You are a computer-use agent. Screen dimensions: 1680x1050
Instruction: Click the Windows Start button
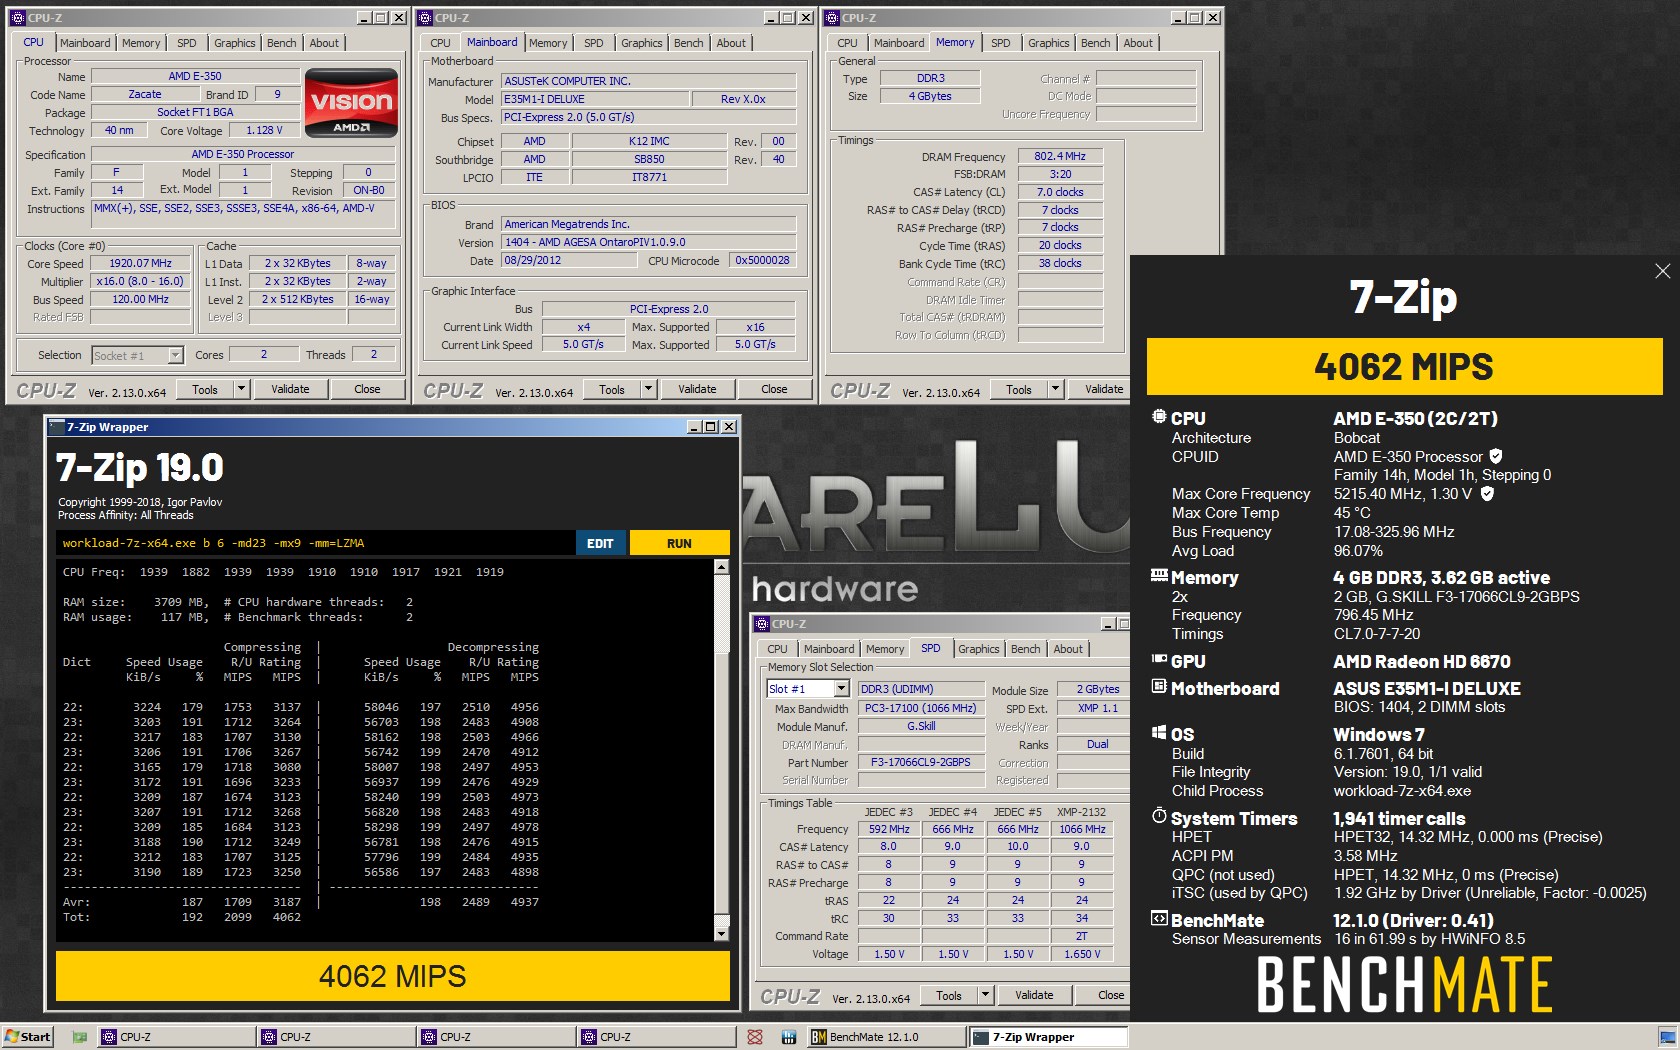[x=28, y=1037]
